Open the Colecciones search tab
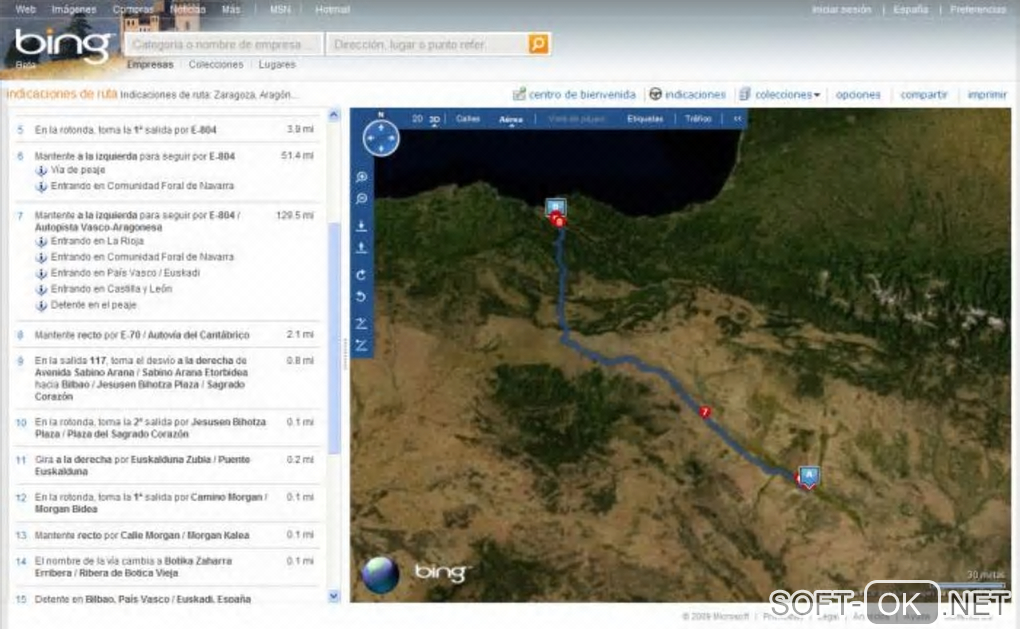 pos(216,64)
